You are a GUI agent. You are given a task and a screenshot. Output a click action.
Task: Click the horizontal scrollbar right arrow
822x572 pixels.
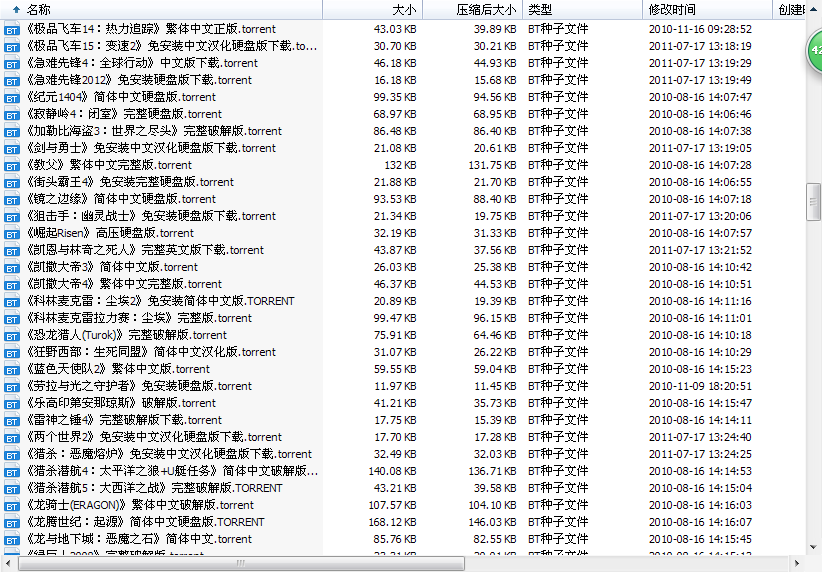[797, 564]
